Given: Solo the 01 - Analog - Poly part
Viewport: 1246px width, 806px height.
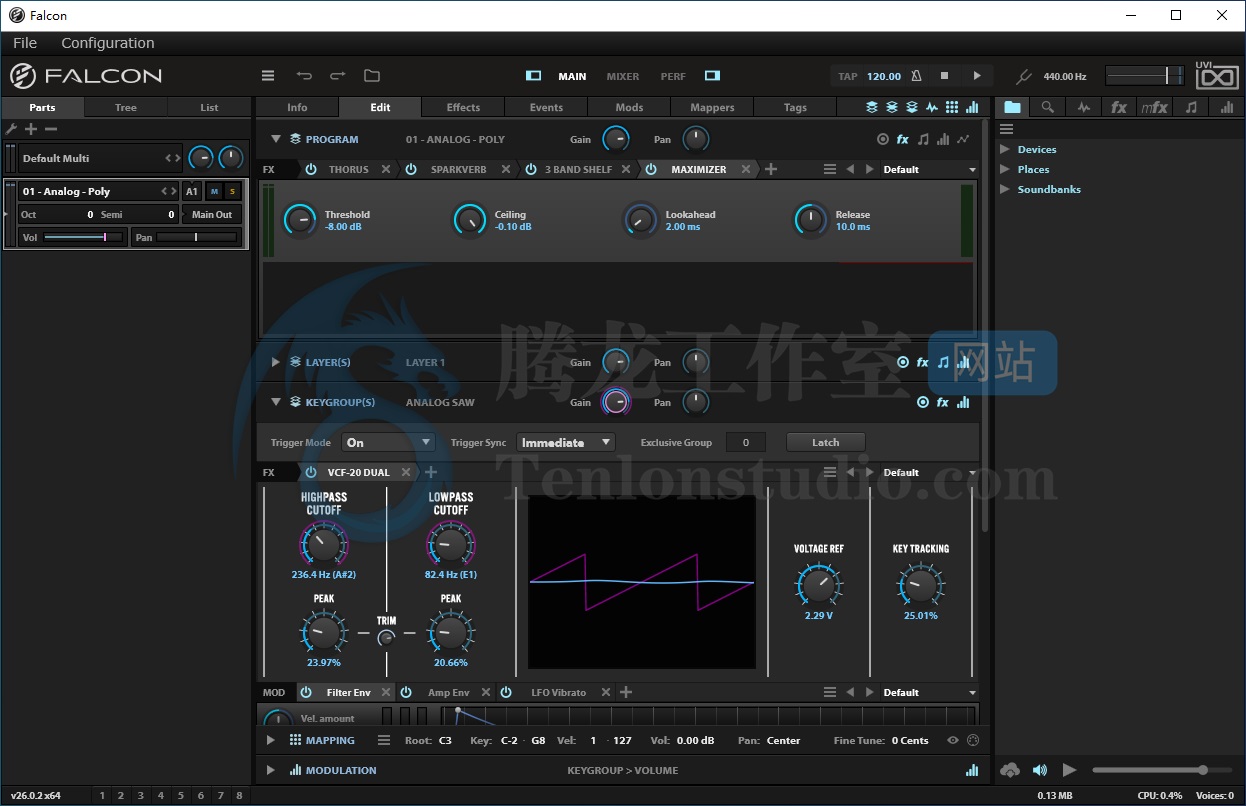Looking at the screenshot, I should 232,191.
